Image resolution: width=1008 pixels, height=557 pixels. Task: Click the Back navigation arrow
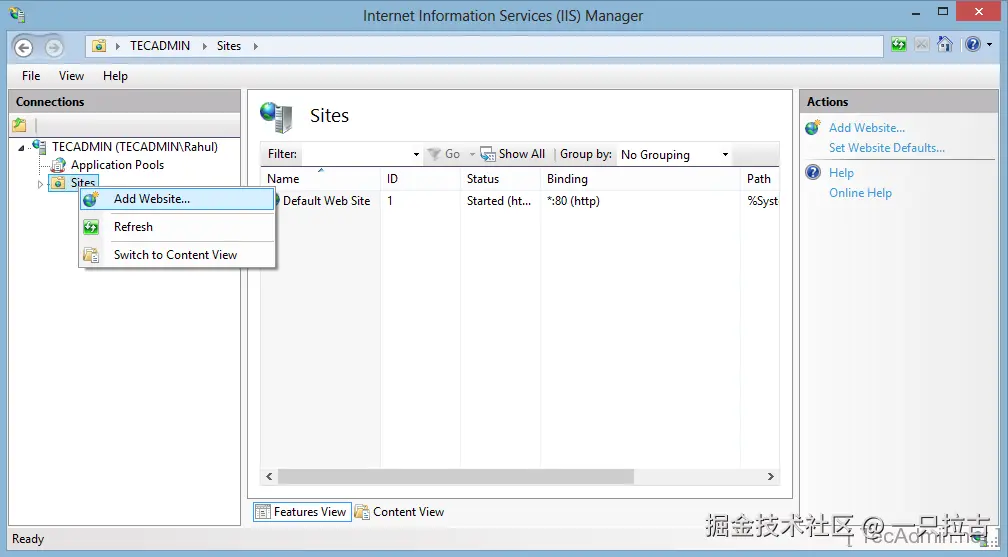click(x=24, y=47)
